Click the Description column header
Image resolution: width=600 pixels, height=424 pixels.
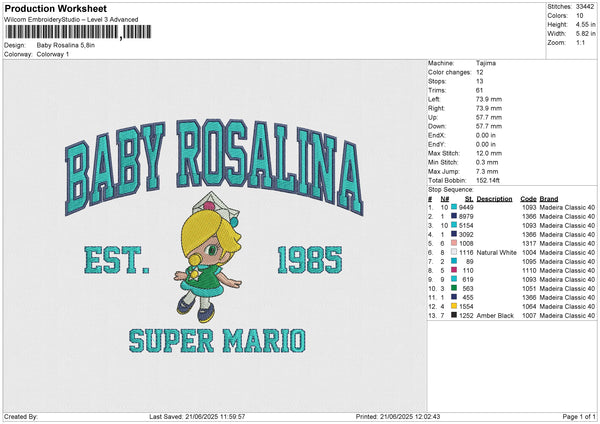click(494, 198)
